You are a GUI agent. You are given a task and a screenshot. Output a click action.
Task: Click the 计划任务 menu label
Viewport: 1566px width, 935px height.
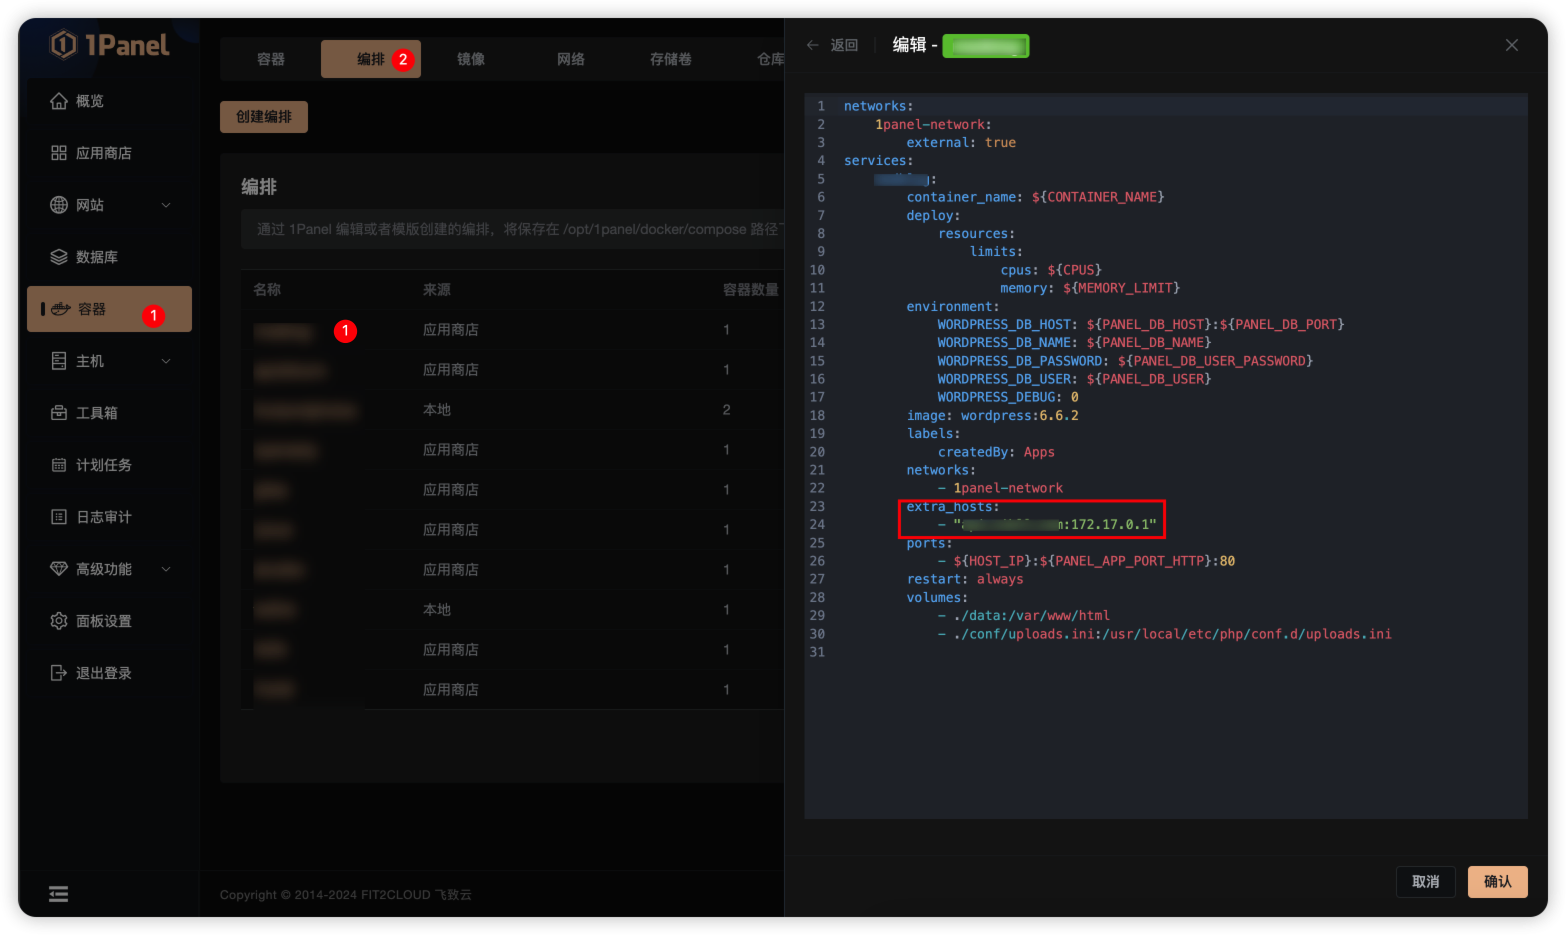point(104,465)
